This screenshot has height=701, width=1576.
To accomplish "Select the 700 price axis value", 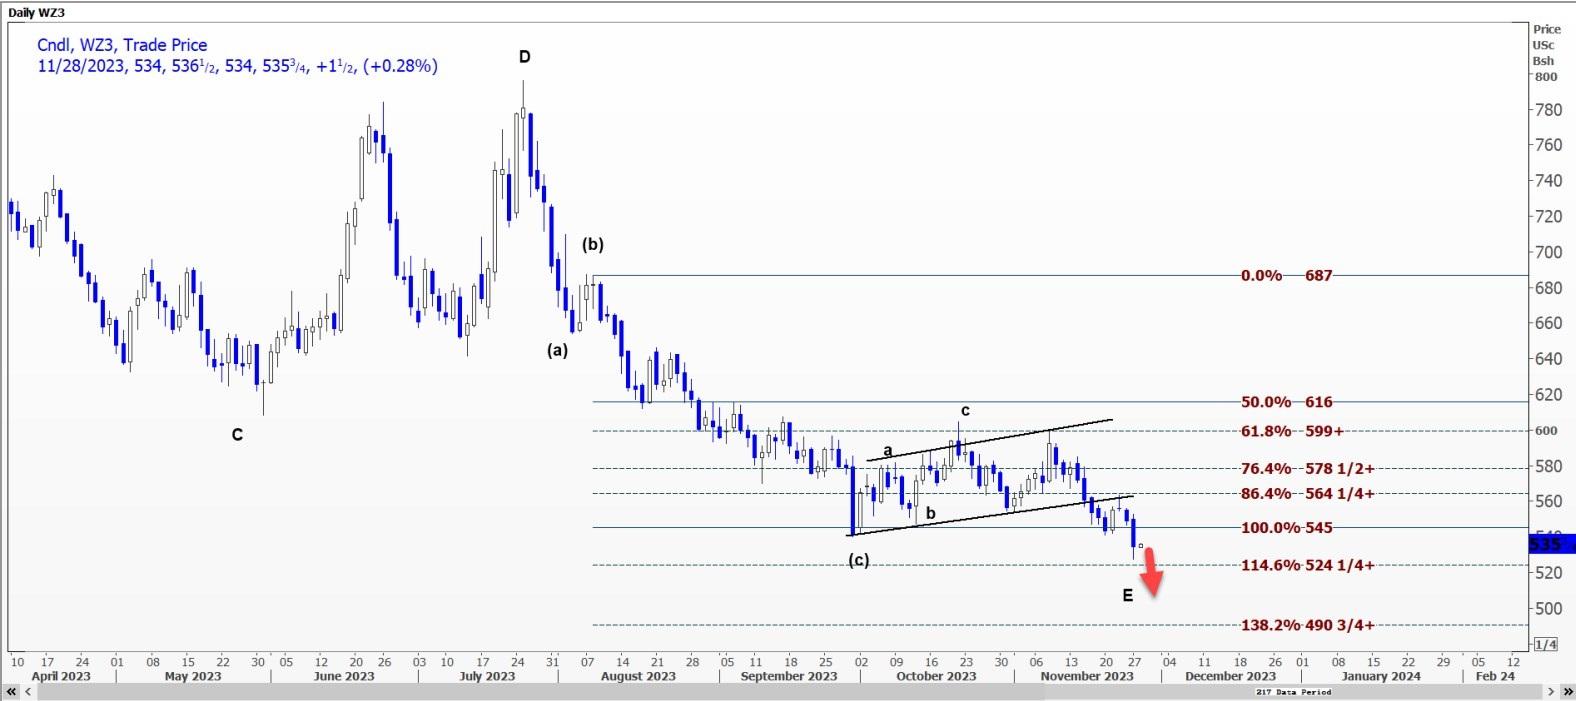I will [x=1548, y=252].
